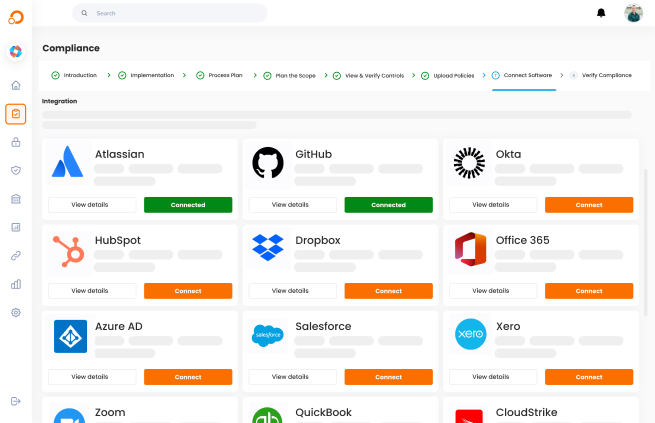Go to the Introduction step
This screenshot has width=655, height=423.
(80, 75)
